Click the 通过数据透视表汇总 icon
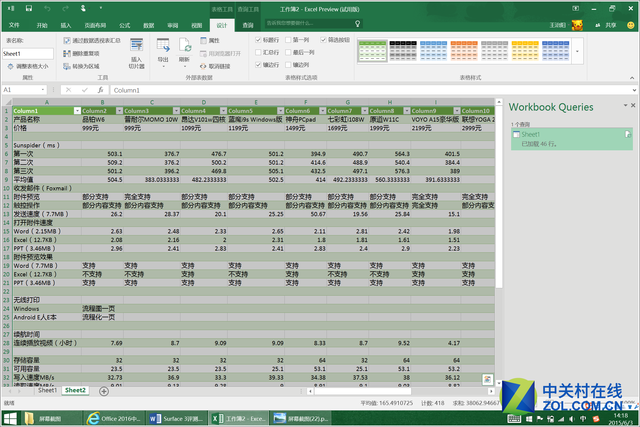640x427 pixels. (67, 40)
